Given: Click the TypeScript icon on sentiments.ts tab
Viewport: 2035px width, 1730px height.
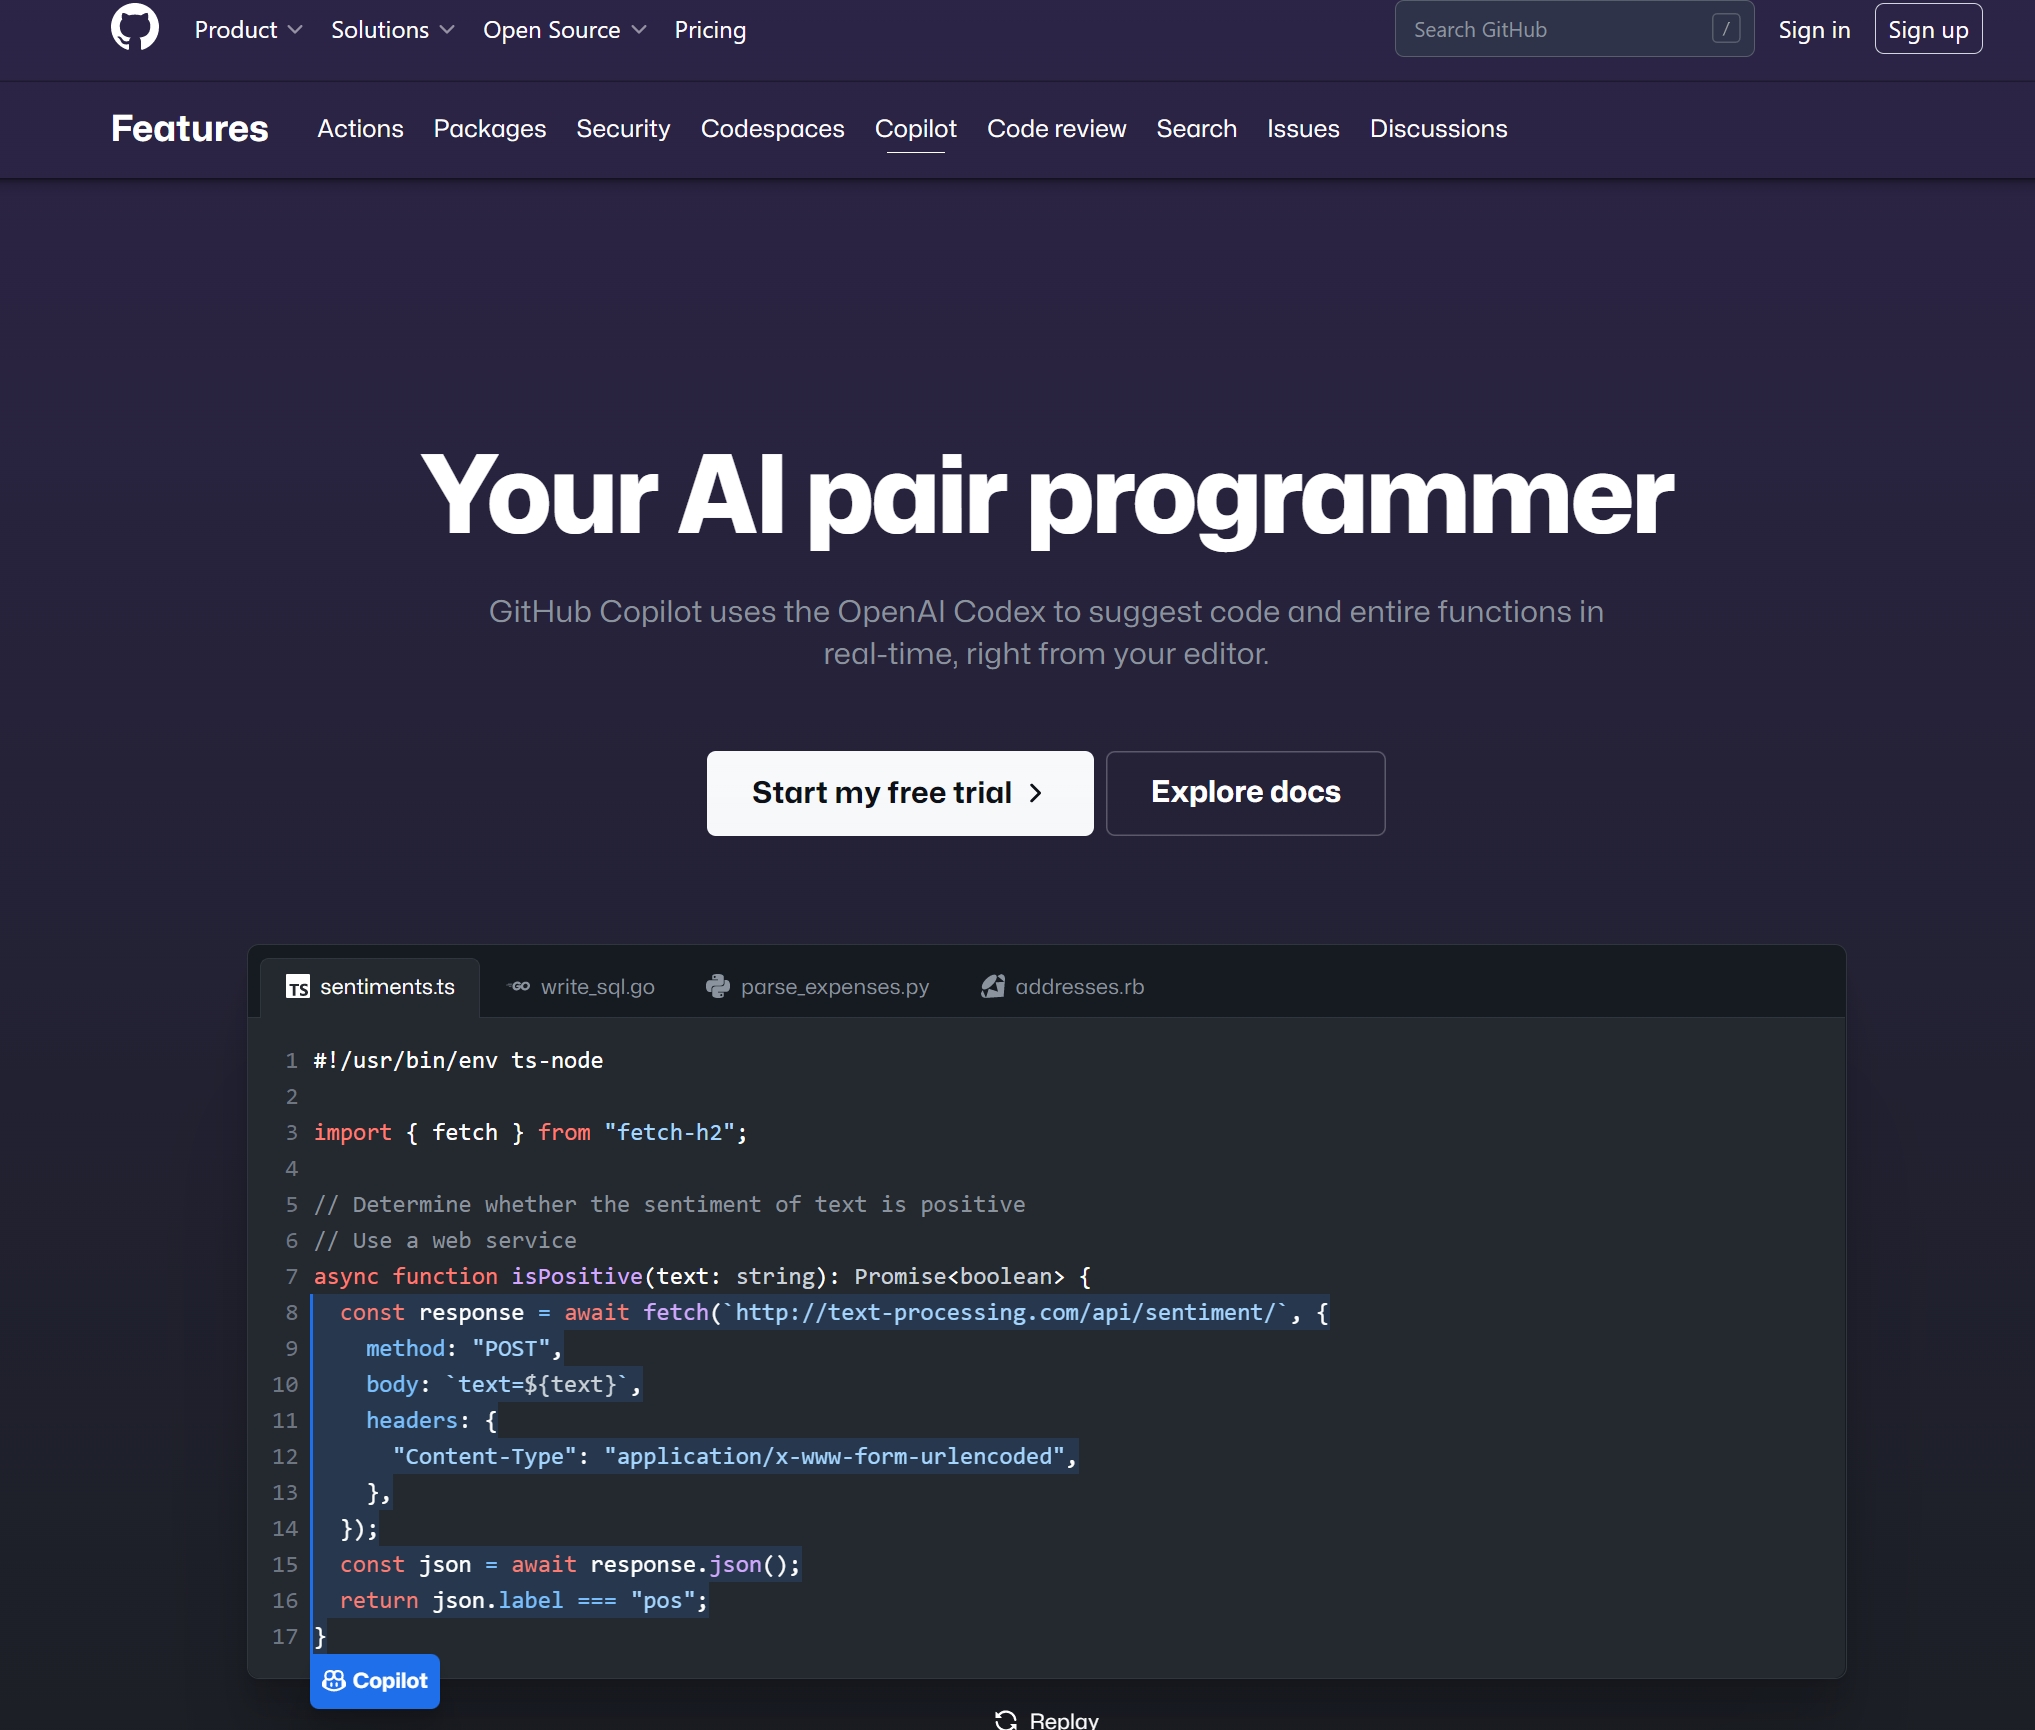Looking at the screenshot, I should click(298, 986).
